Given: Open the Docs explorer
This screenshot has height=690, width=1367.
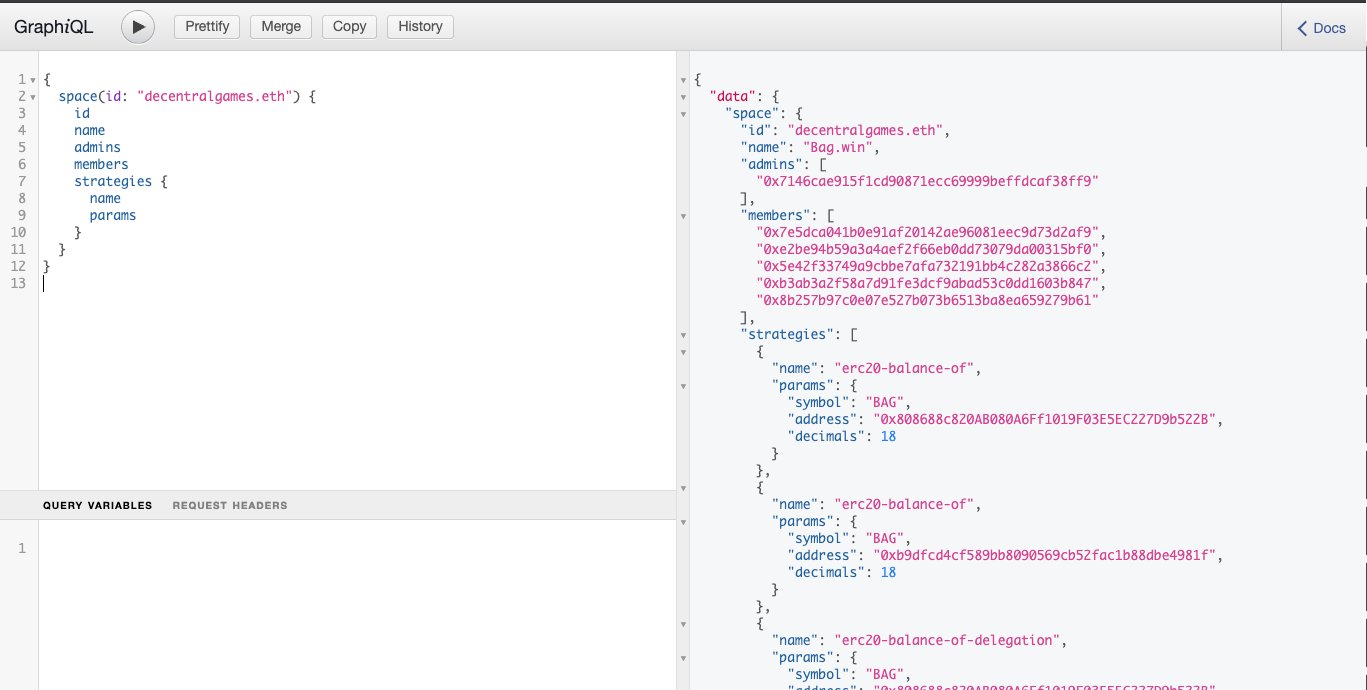Looking at the screenshot, I should (1322, 28).
